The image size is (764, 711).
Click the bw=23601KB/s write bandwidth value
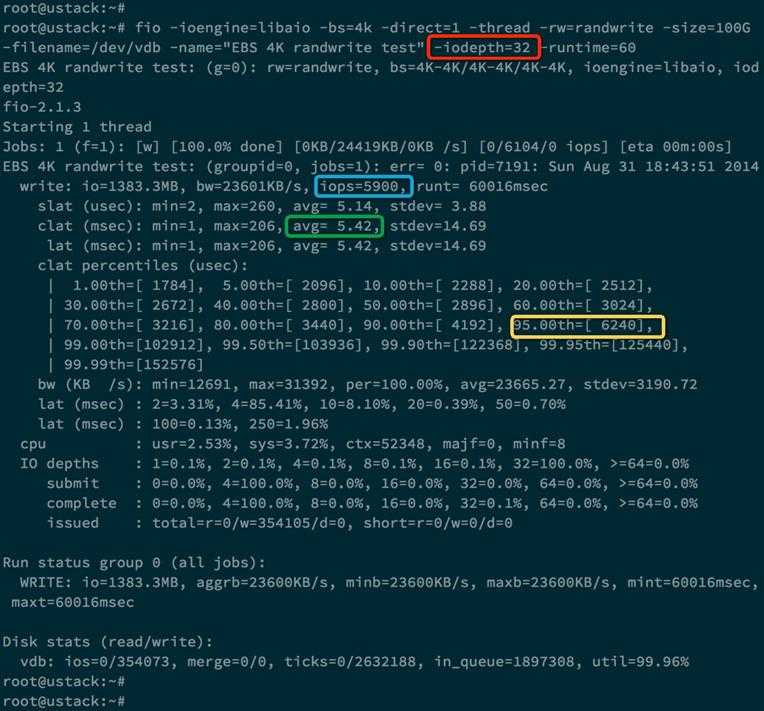[252, 187]
